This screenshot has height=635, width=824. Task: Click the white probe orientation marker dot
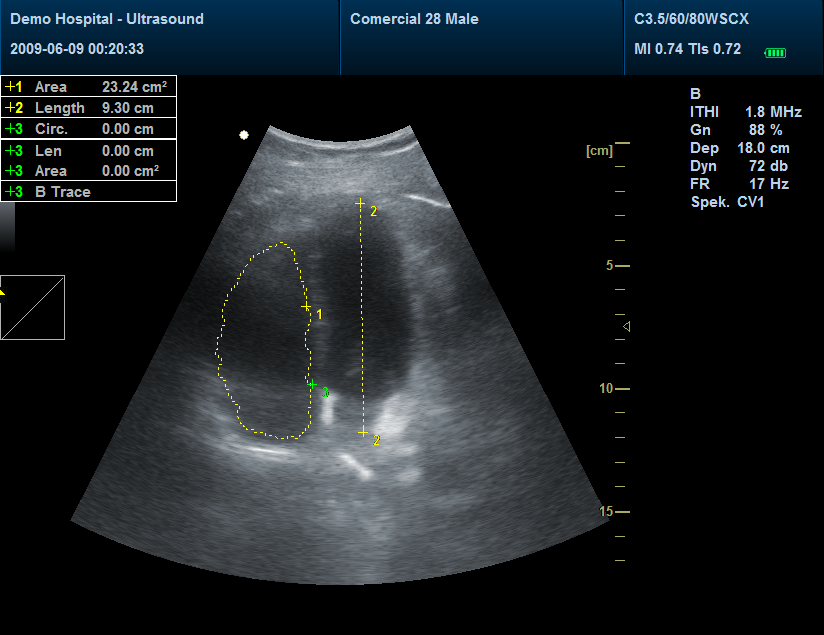243,134
